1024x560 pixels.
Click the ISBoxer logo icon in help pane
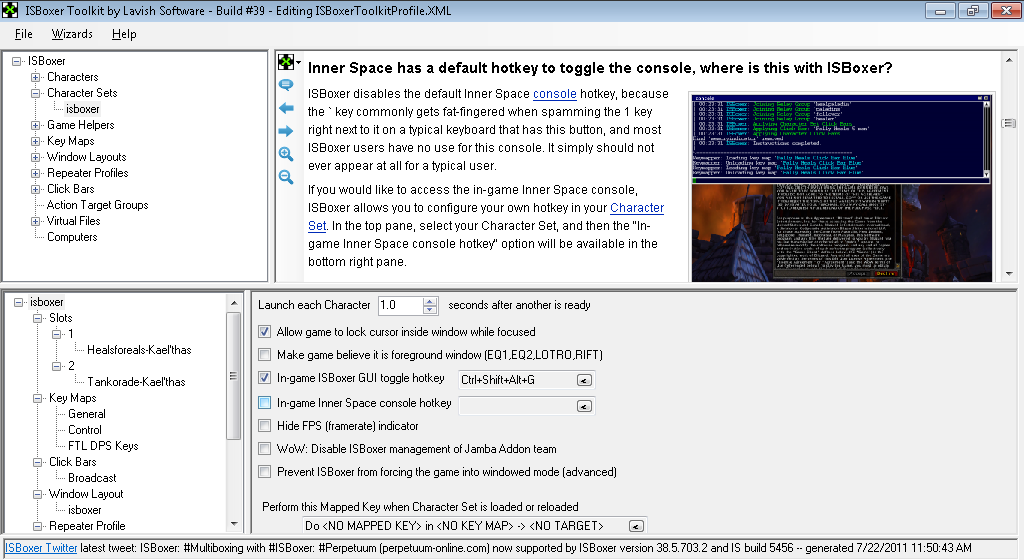[286, 62]
